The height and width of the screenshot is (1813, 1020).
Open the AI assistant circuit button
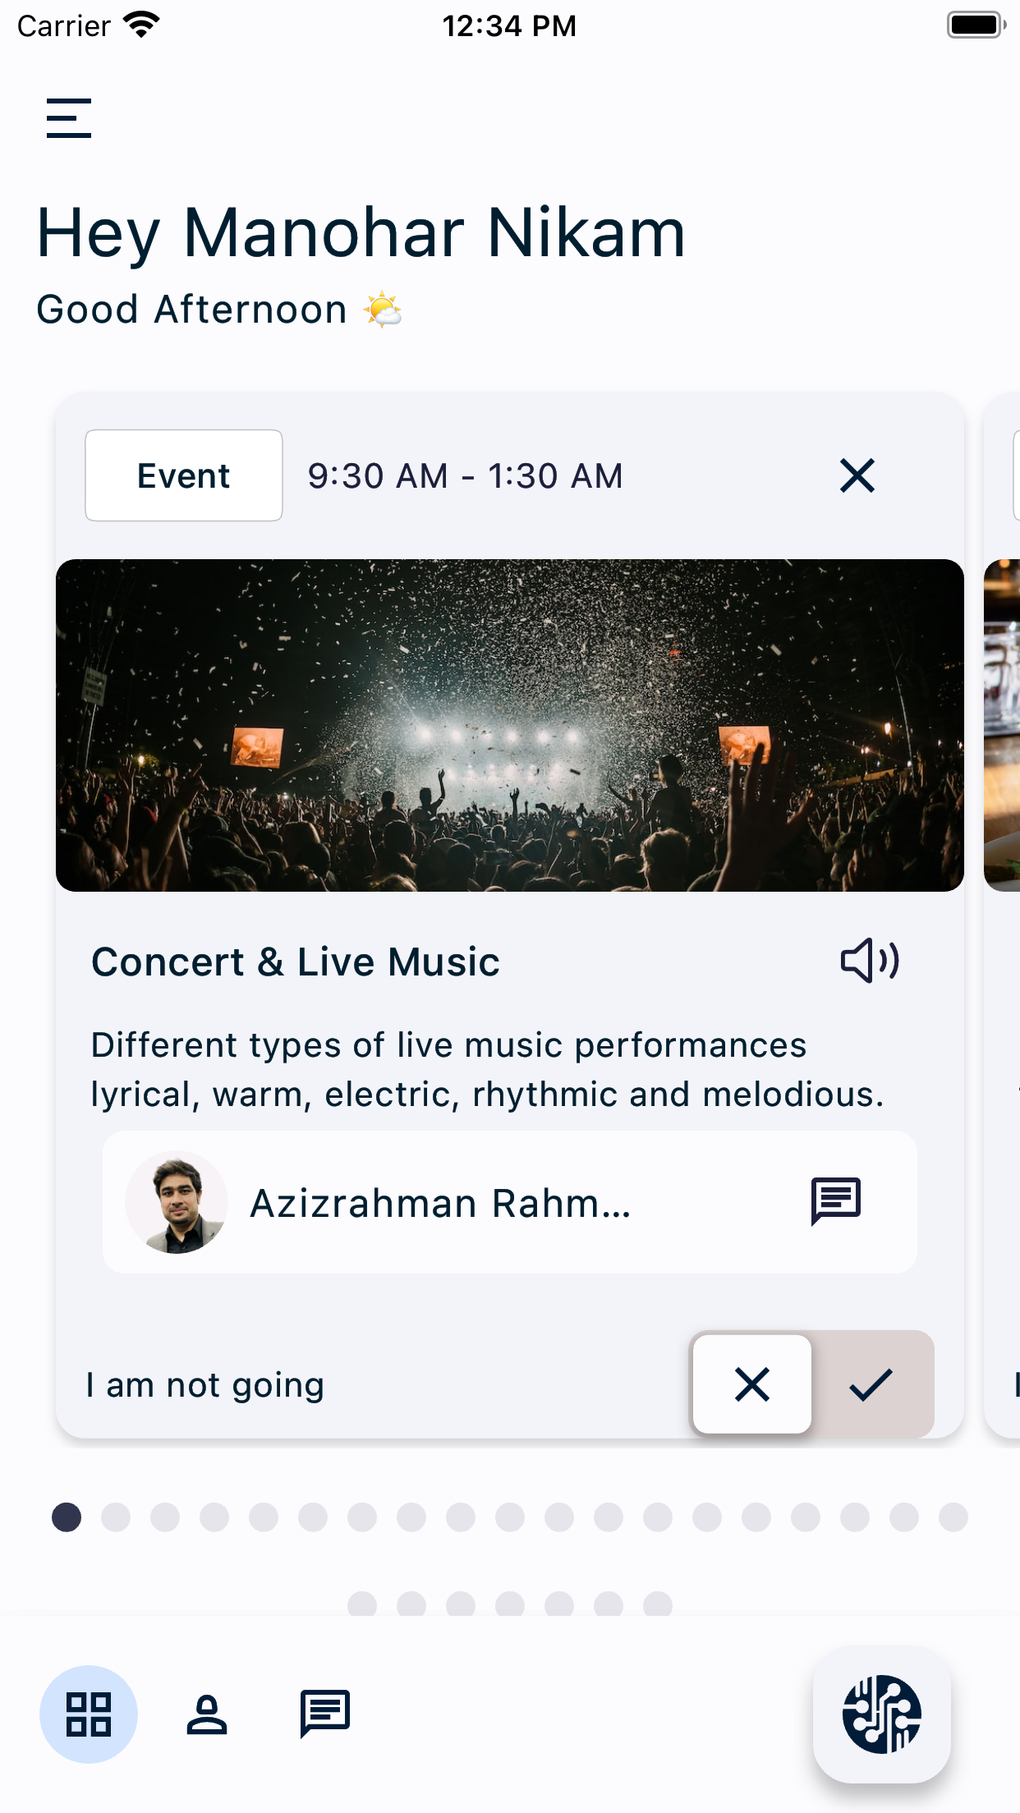pos(881,1714)
